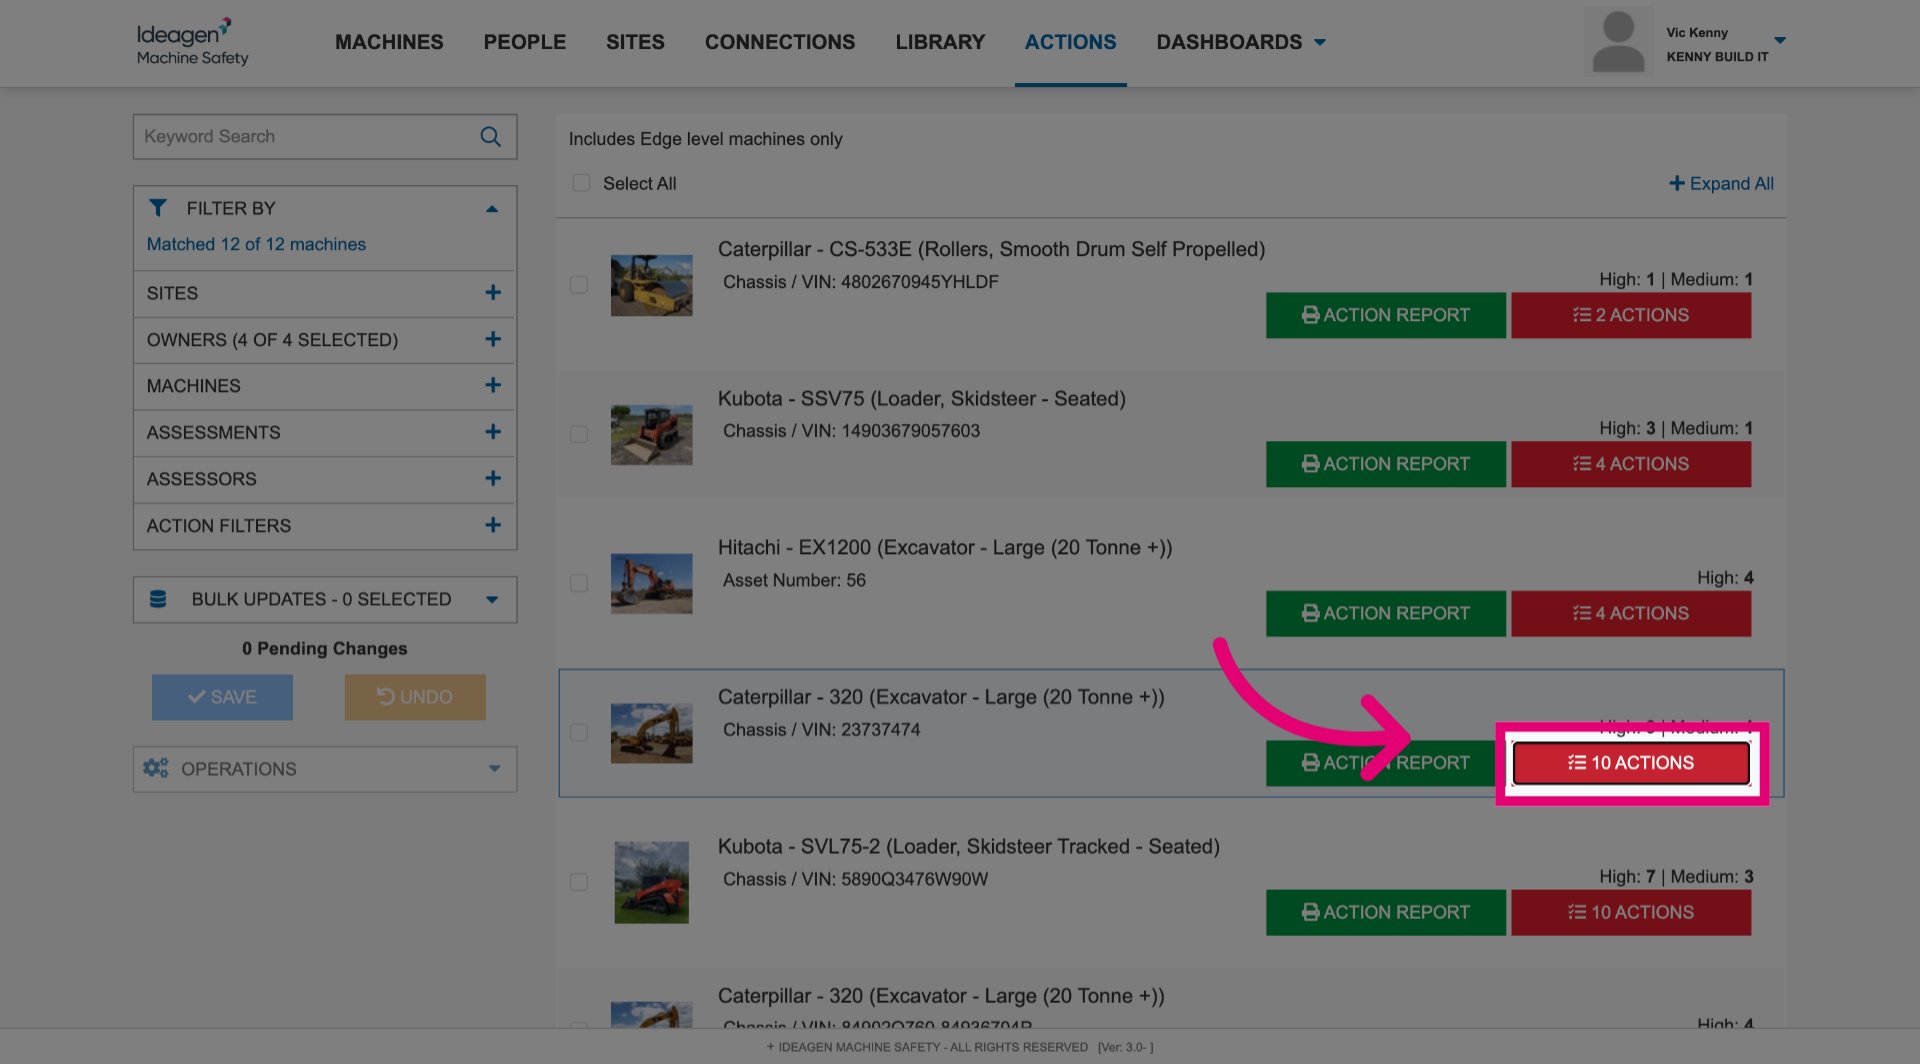
Task: Click the Hitachi - EX1200 machine title
Action: tap(944, 548)
